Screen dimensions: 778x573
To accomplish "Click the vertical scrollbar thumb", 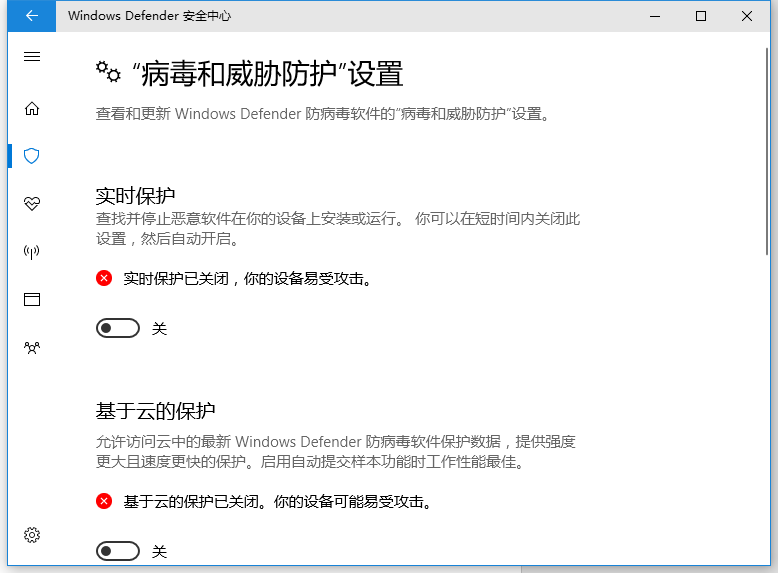I will pos(768,152).
